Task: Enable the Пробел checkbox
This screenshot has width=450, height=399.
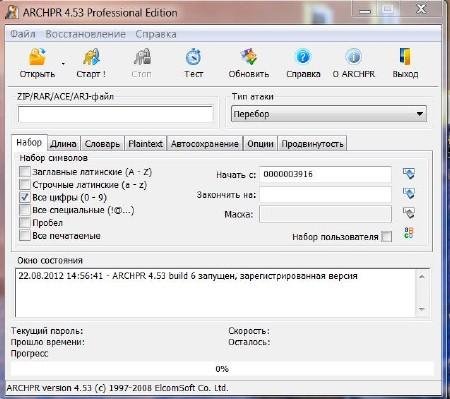Action: (x=25, y=223)
